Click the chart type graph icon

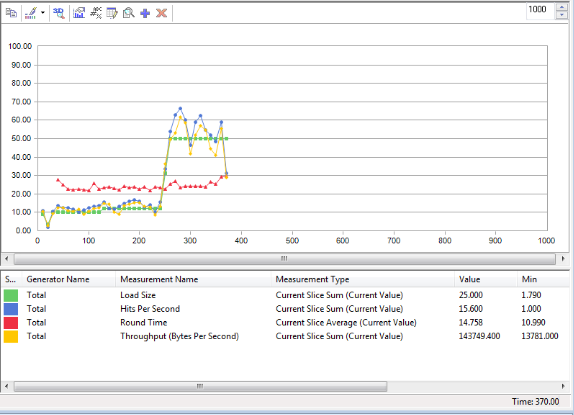[x=79, y=13]
